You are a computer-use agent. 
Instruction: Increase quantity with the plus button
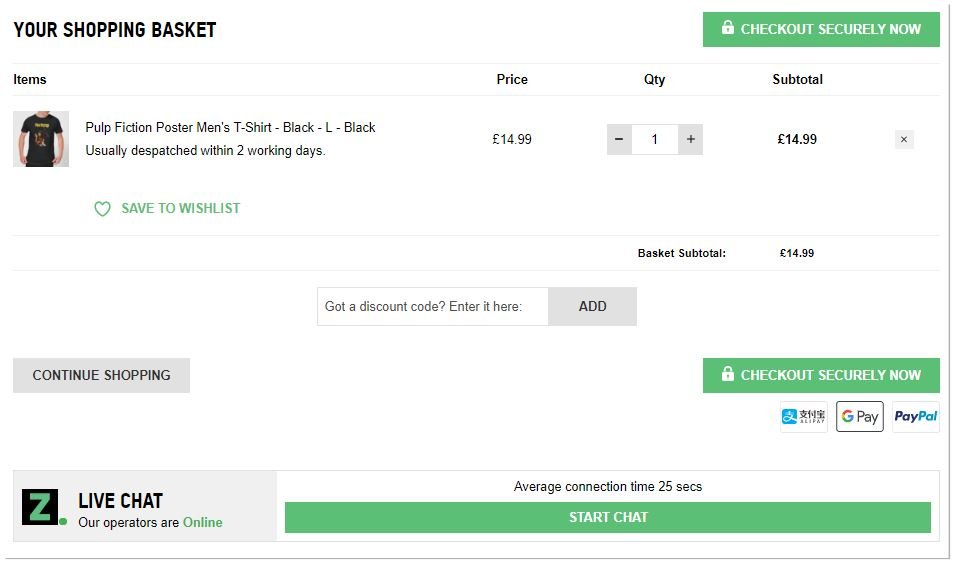pos(690,140)
